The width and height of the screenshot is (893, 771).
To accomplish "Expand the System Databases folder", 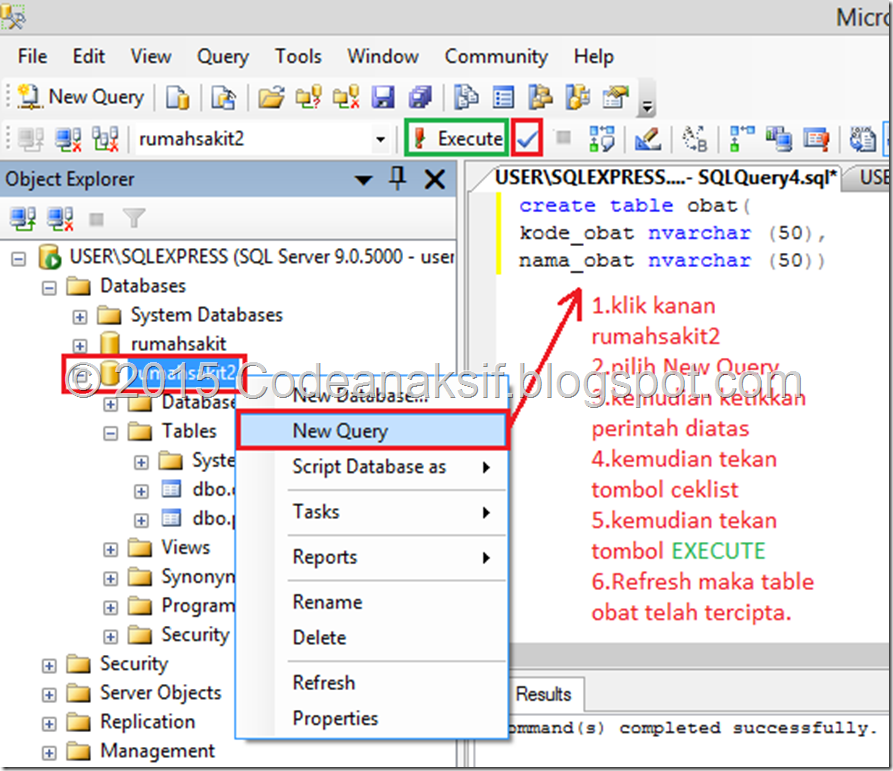I will pos(80,317).
